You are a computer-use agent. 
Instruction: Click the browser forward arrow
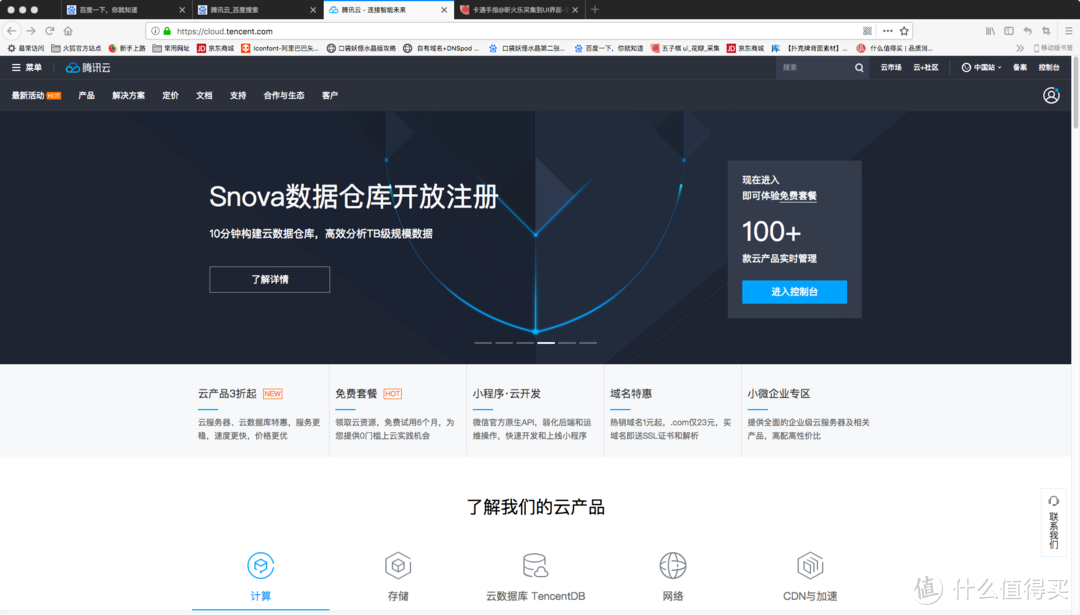pyautogui.click(x=31, y=31)
